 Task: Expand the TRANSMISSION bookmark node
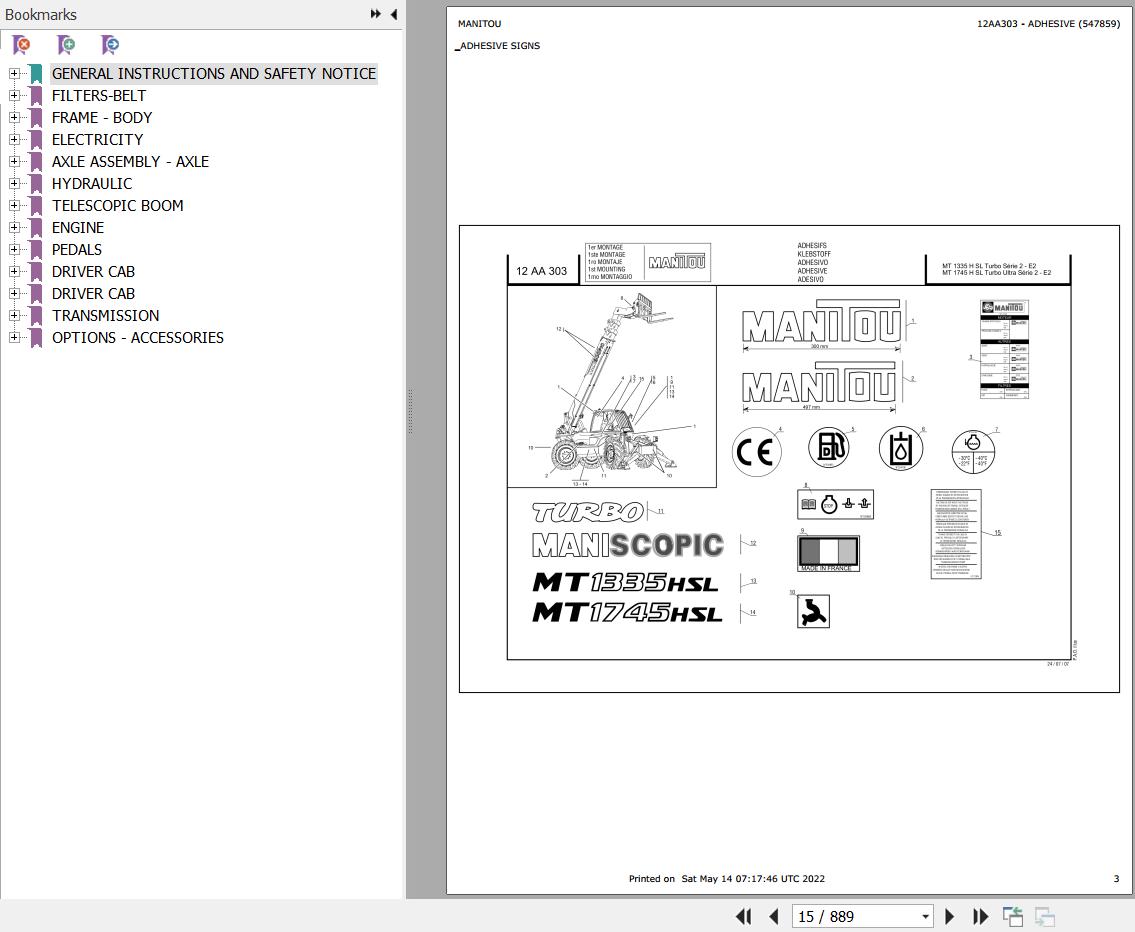coord(14,315)
